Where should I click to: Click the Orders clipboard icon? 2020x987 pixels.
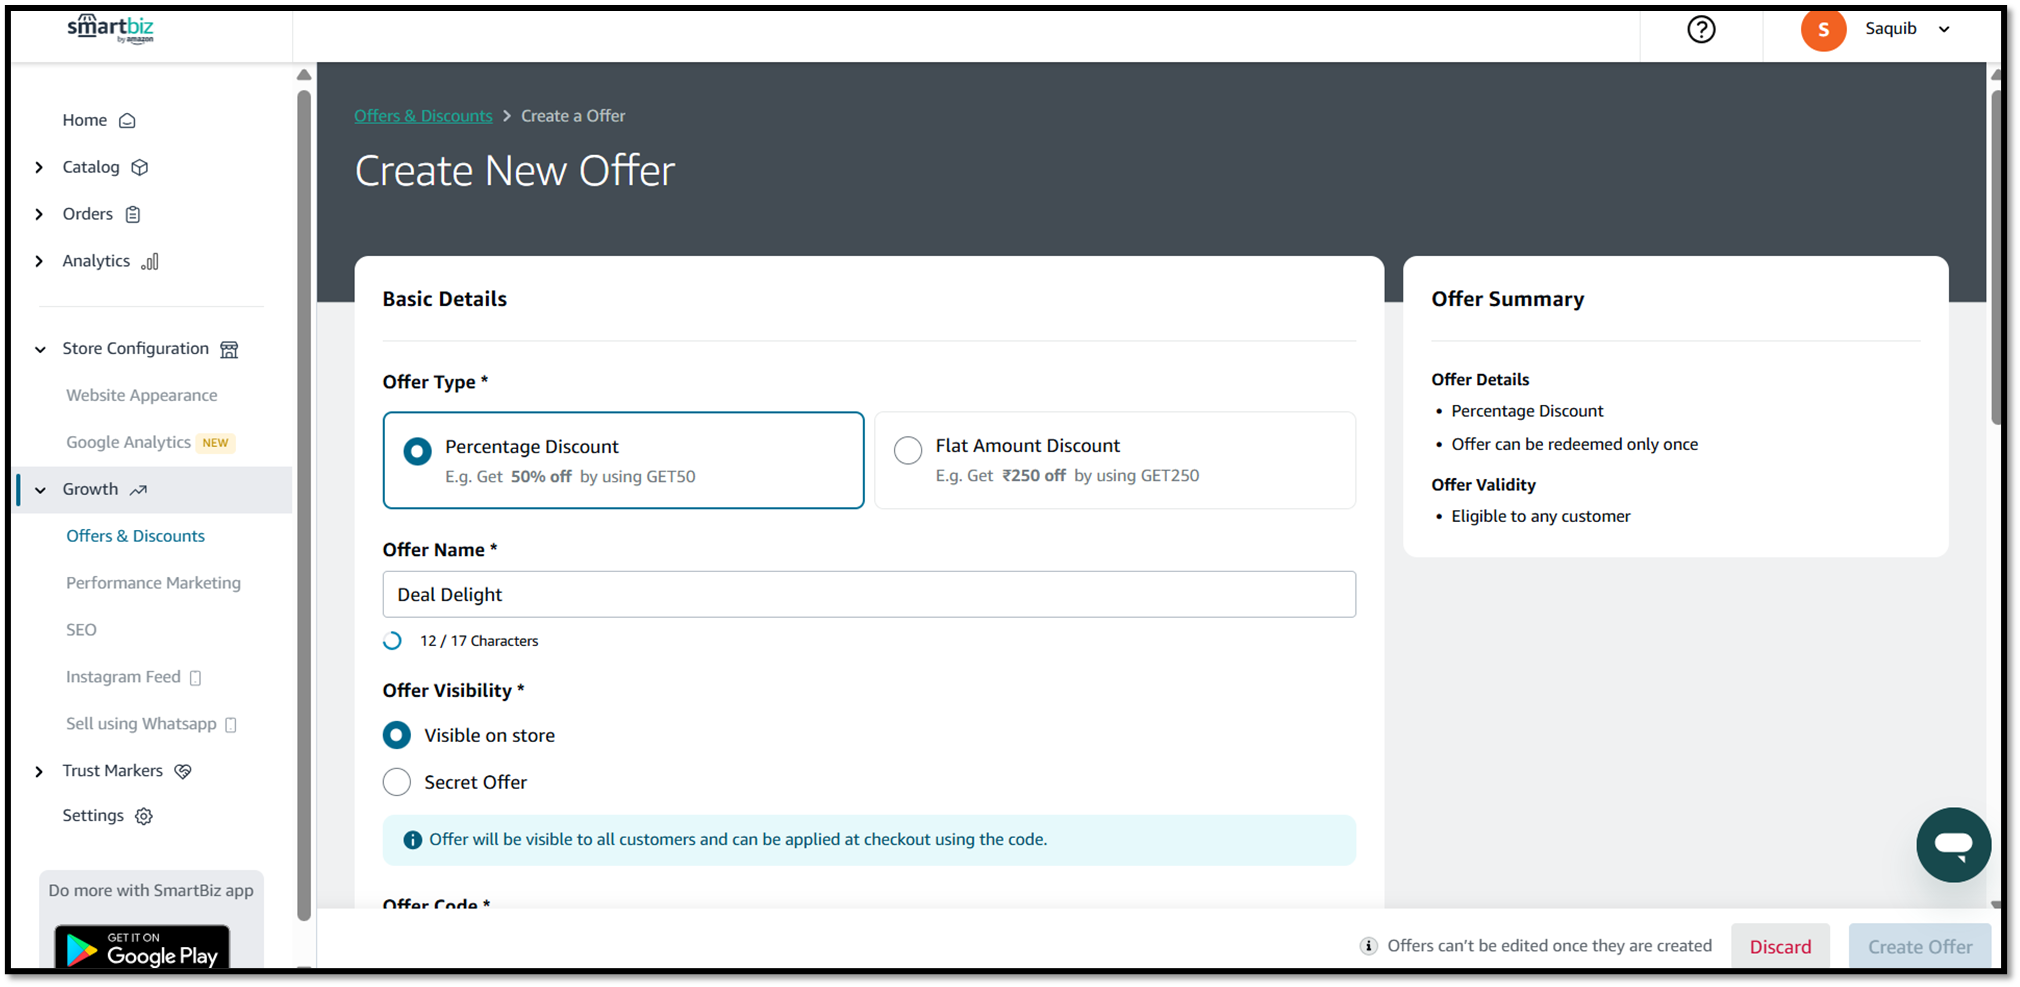(133, 214)
